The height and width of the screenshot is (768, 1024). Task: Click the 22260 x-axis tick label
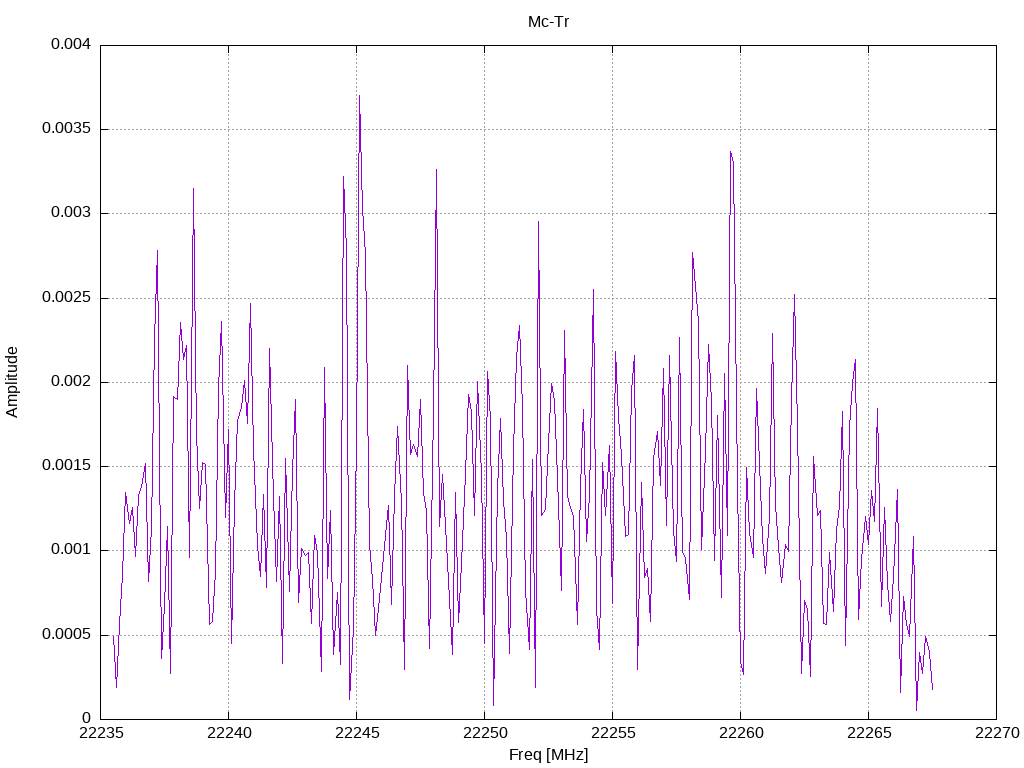click(741, 733)
